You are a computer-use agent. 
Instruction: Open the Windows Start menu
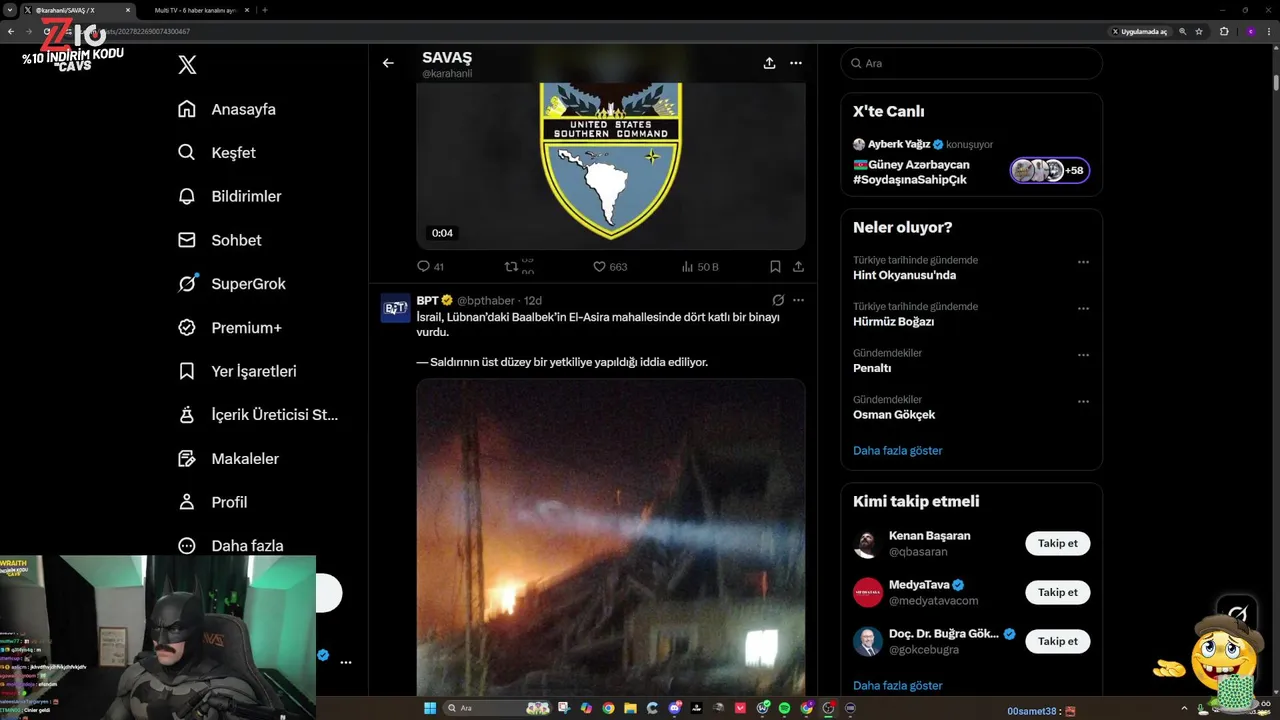click(x=430, y=708)
